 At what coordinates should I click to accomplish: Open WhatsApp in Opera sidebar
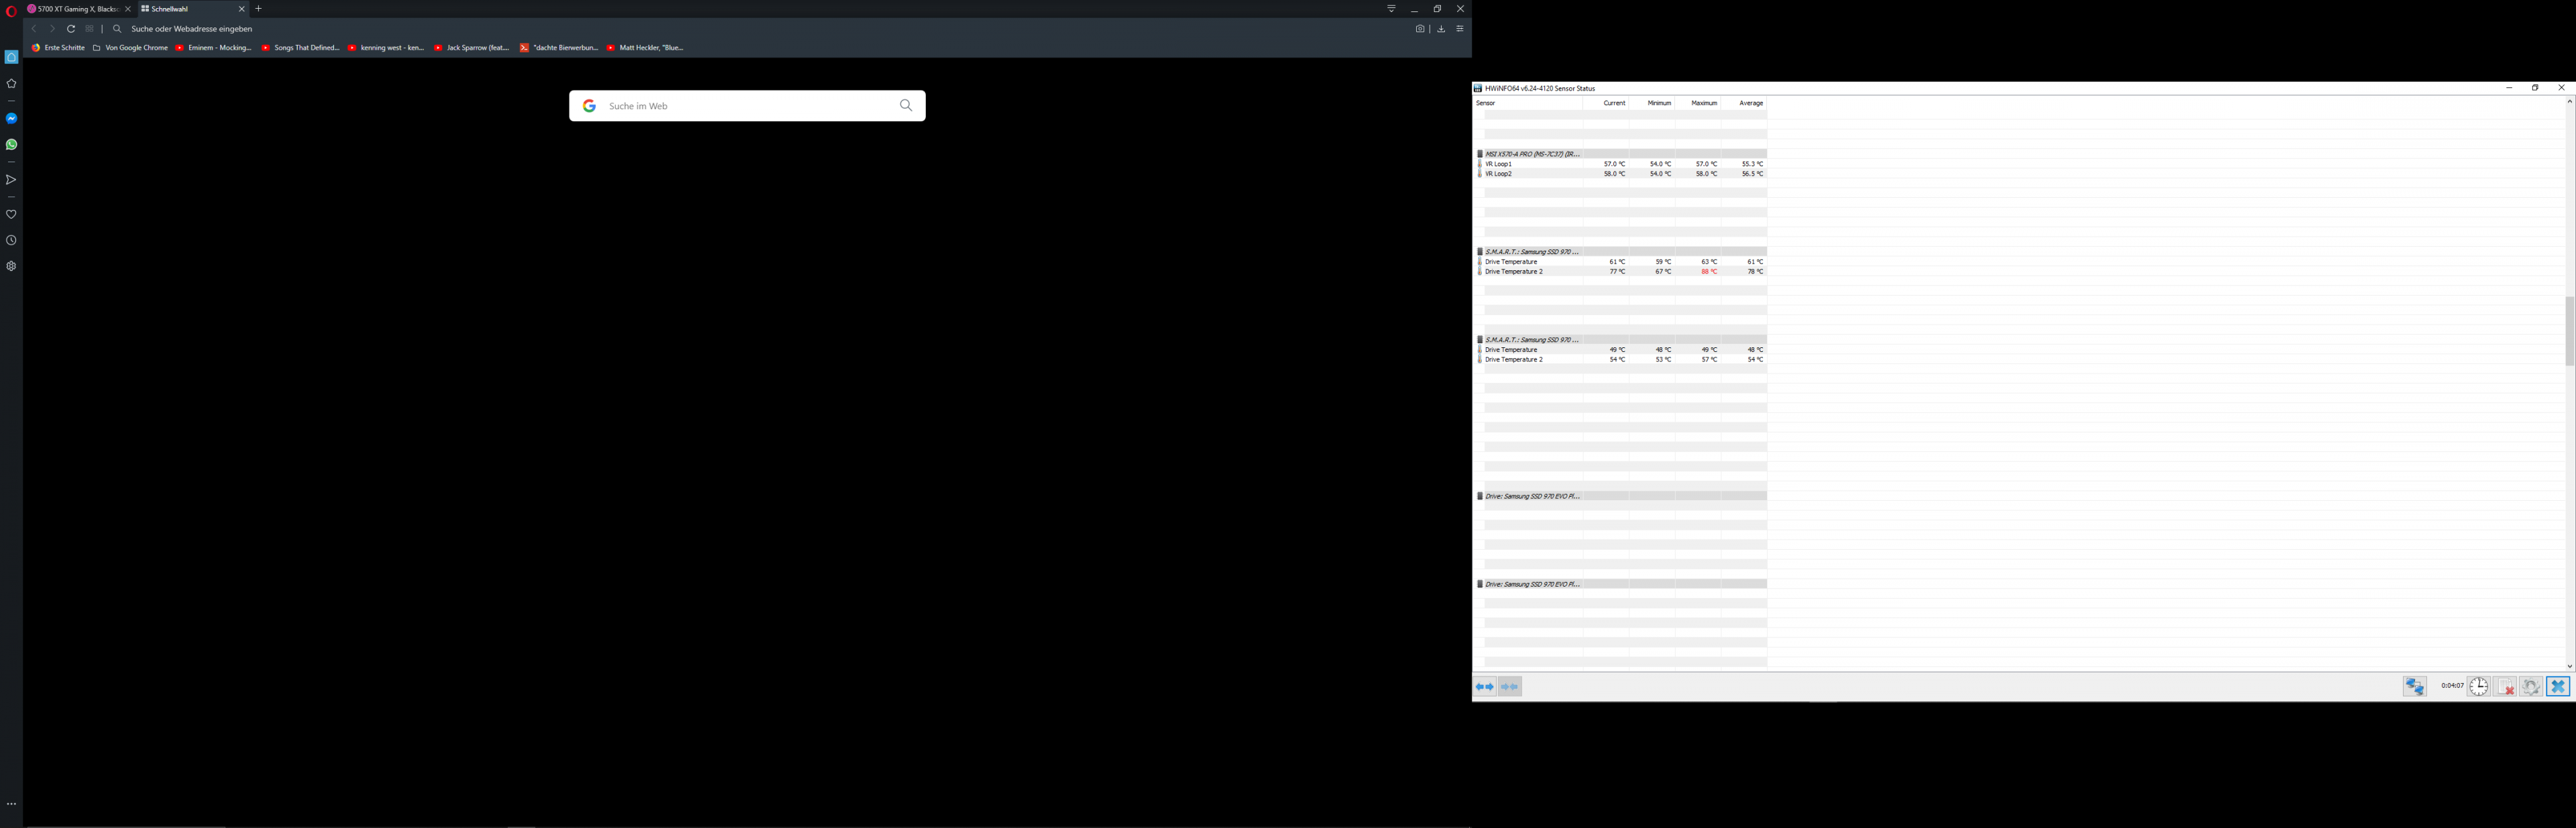(11, 144)
